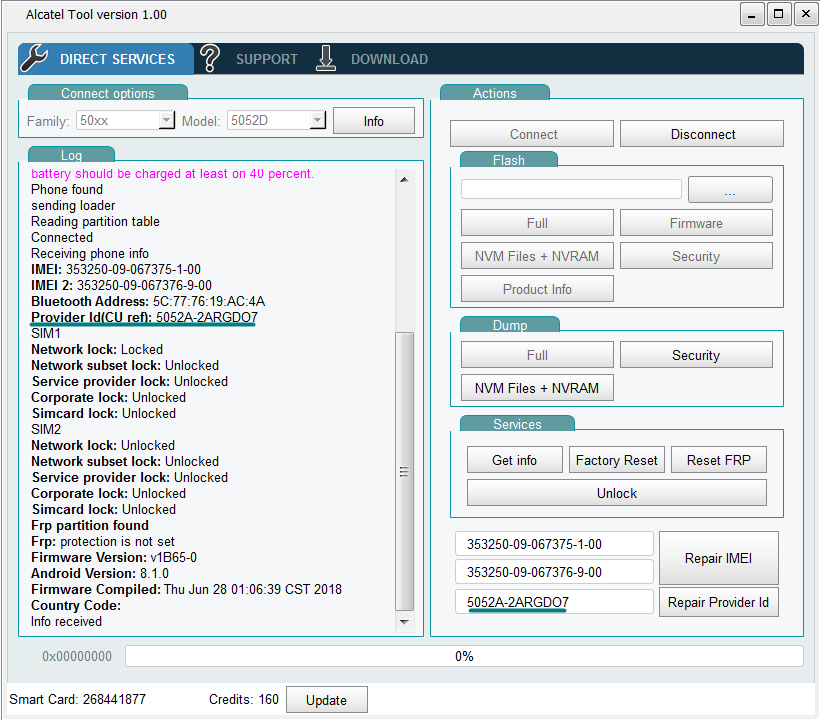Click the Security button in Flash section

[x=696, y=256]
